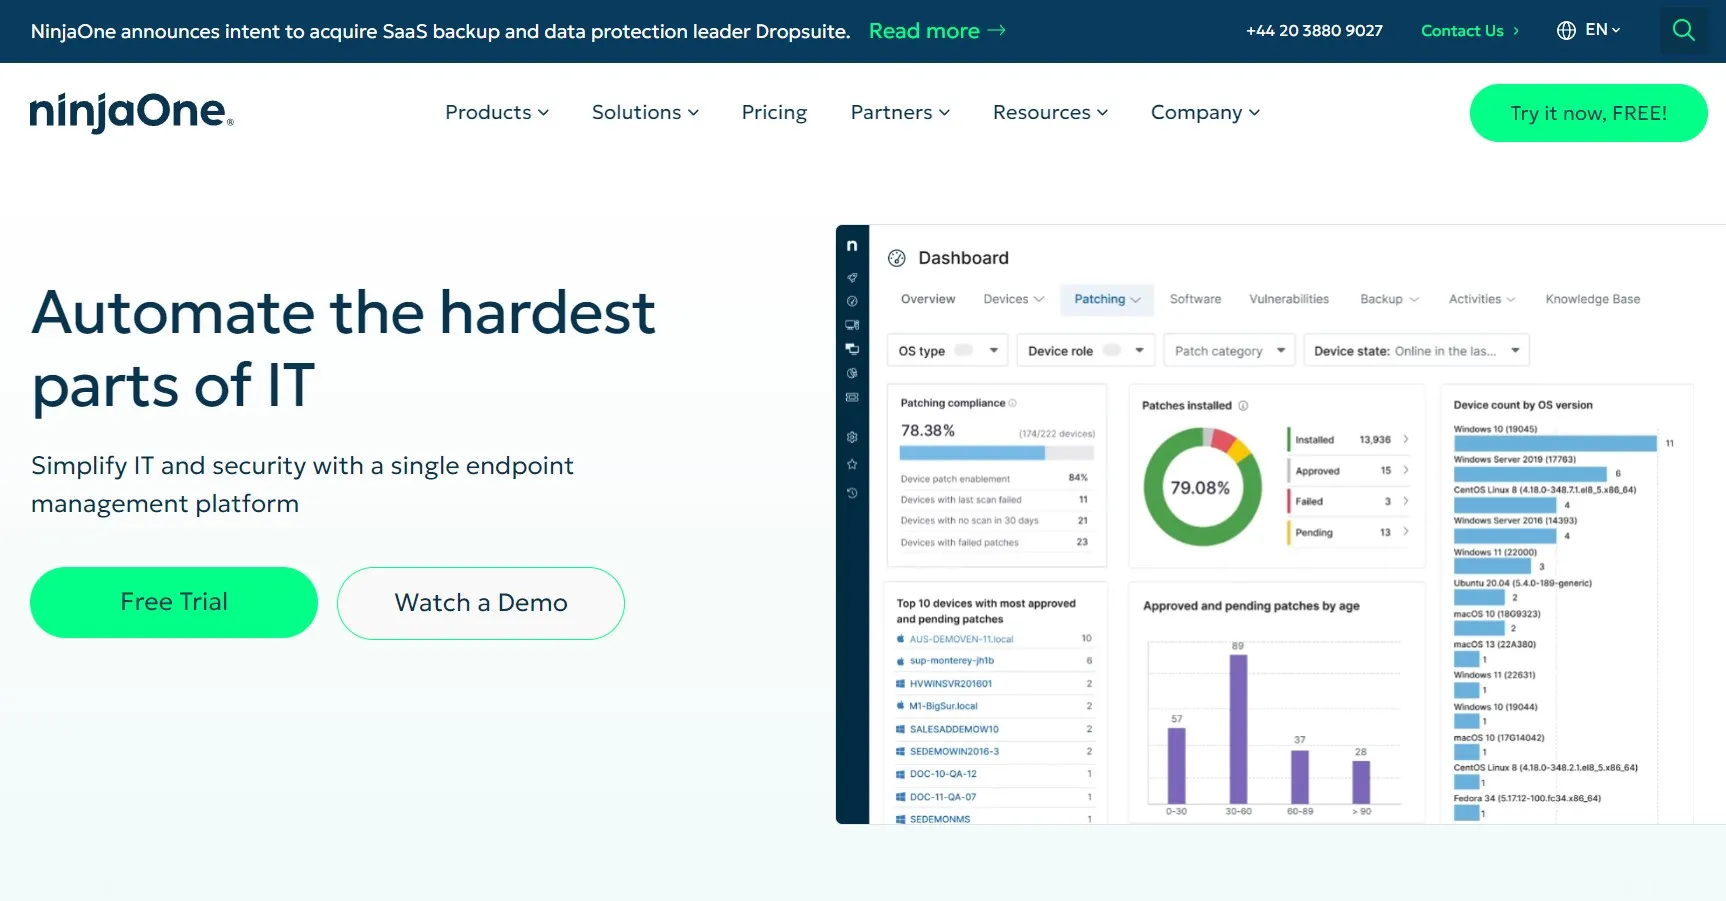The height and width of the screenshot is (901, 1726).
Task: Expand the Partners menu
Action: point(900,112)
